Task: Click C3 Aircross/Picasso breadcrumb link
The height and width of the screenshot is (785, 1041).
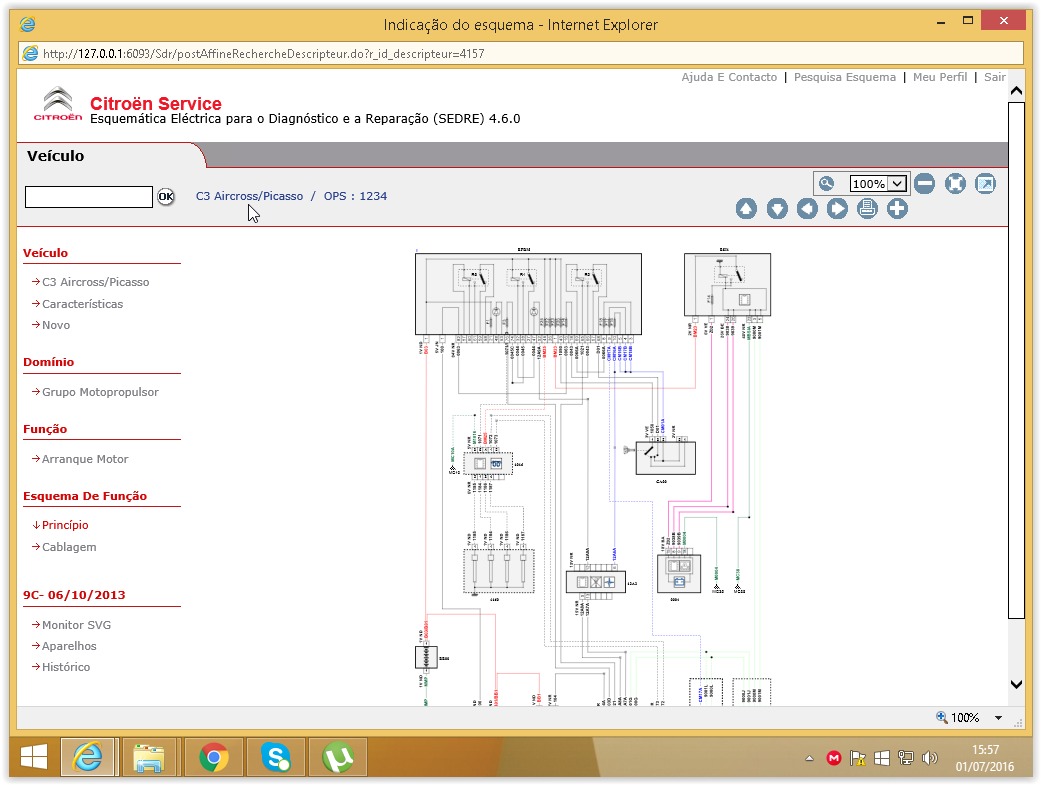Action: coord(249,196)
